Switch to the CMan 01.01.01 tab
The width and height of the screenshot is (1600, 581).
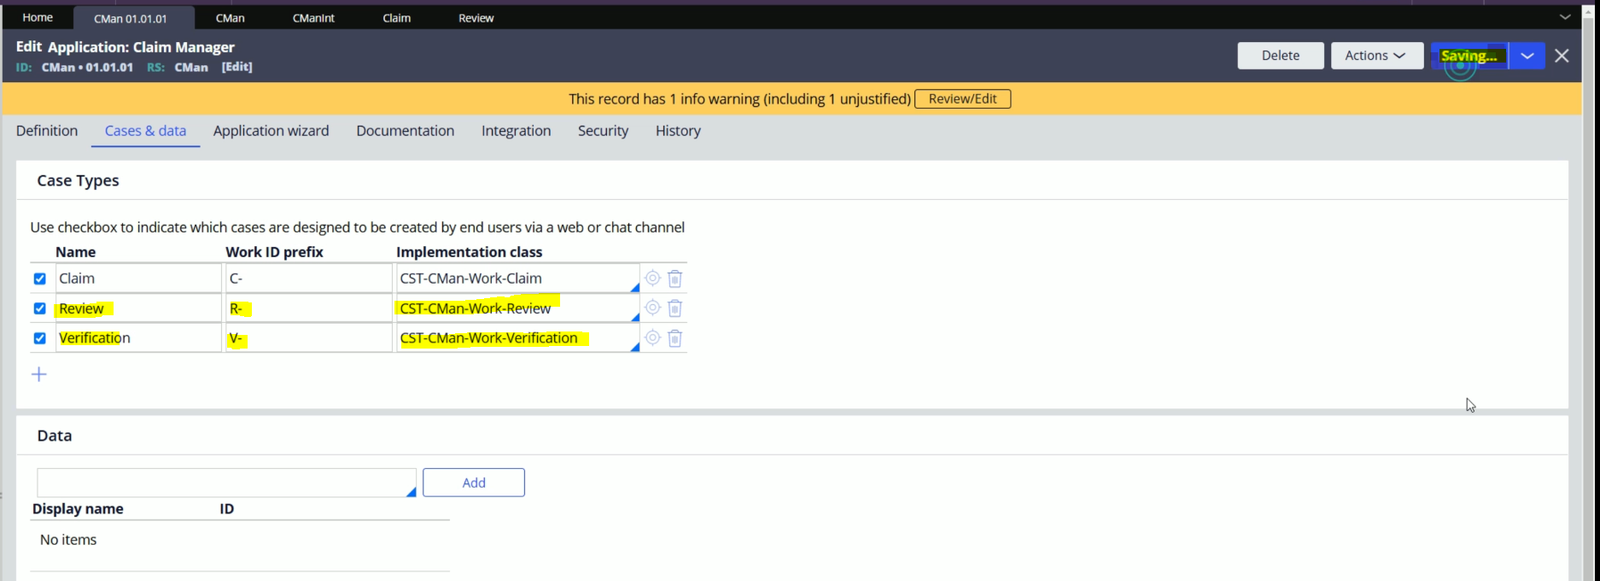[x=131, y=18]
